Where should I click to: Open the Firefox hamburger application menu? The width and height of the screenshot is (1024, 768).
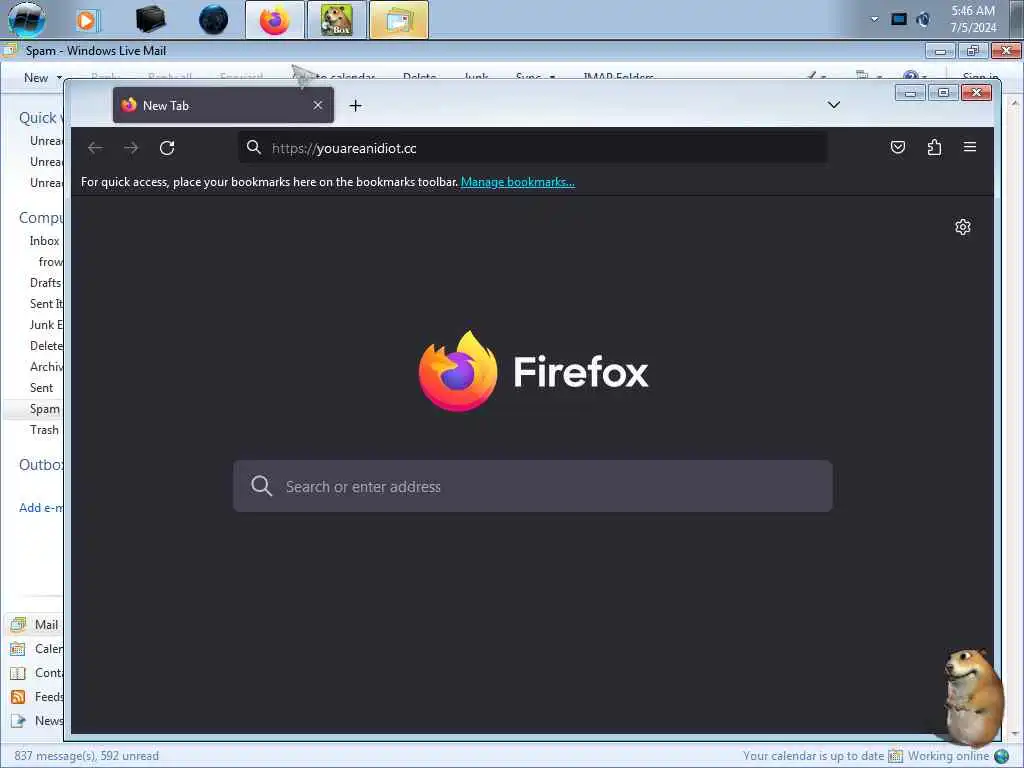970,148
